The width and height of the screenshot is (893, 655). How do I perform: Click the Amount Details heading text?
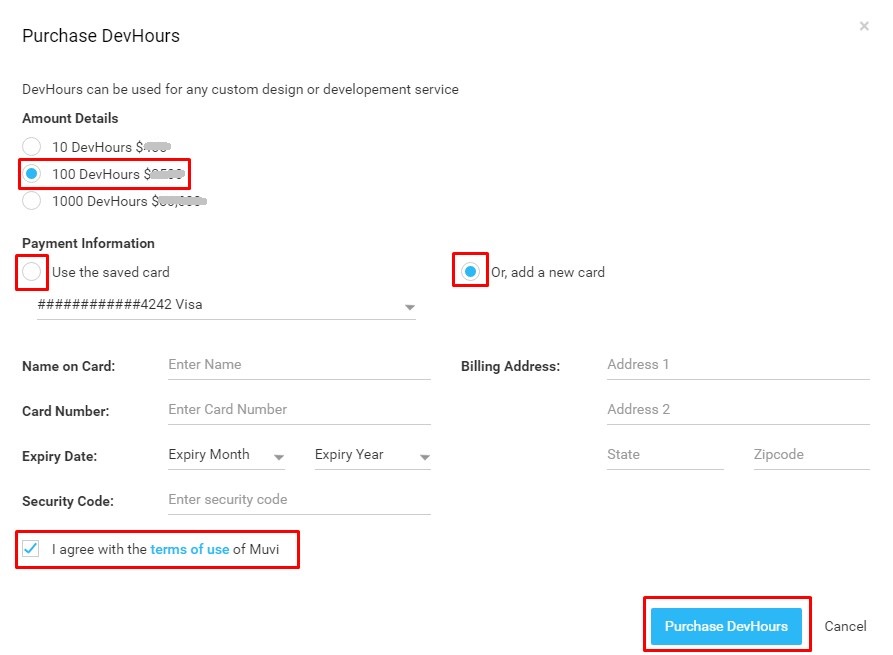coord(70,118)
